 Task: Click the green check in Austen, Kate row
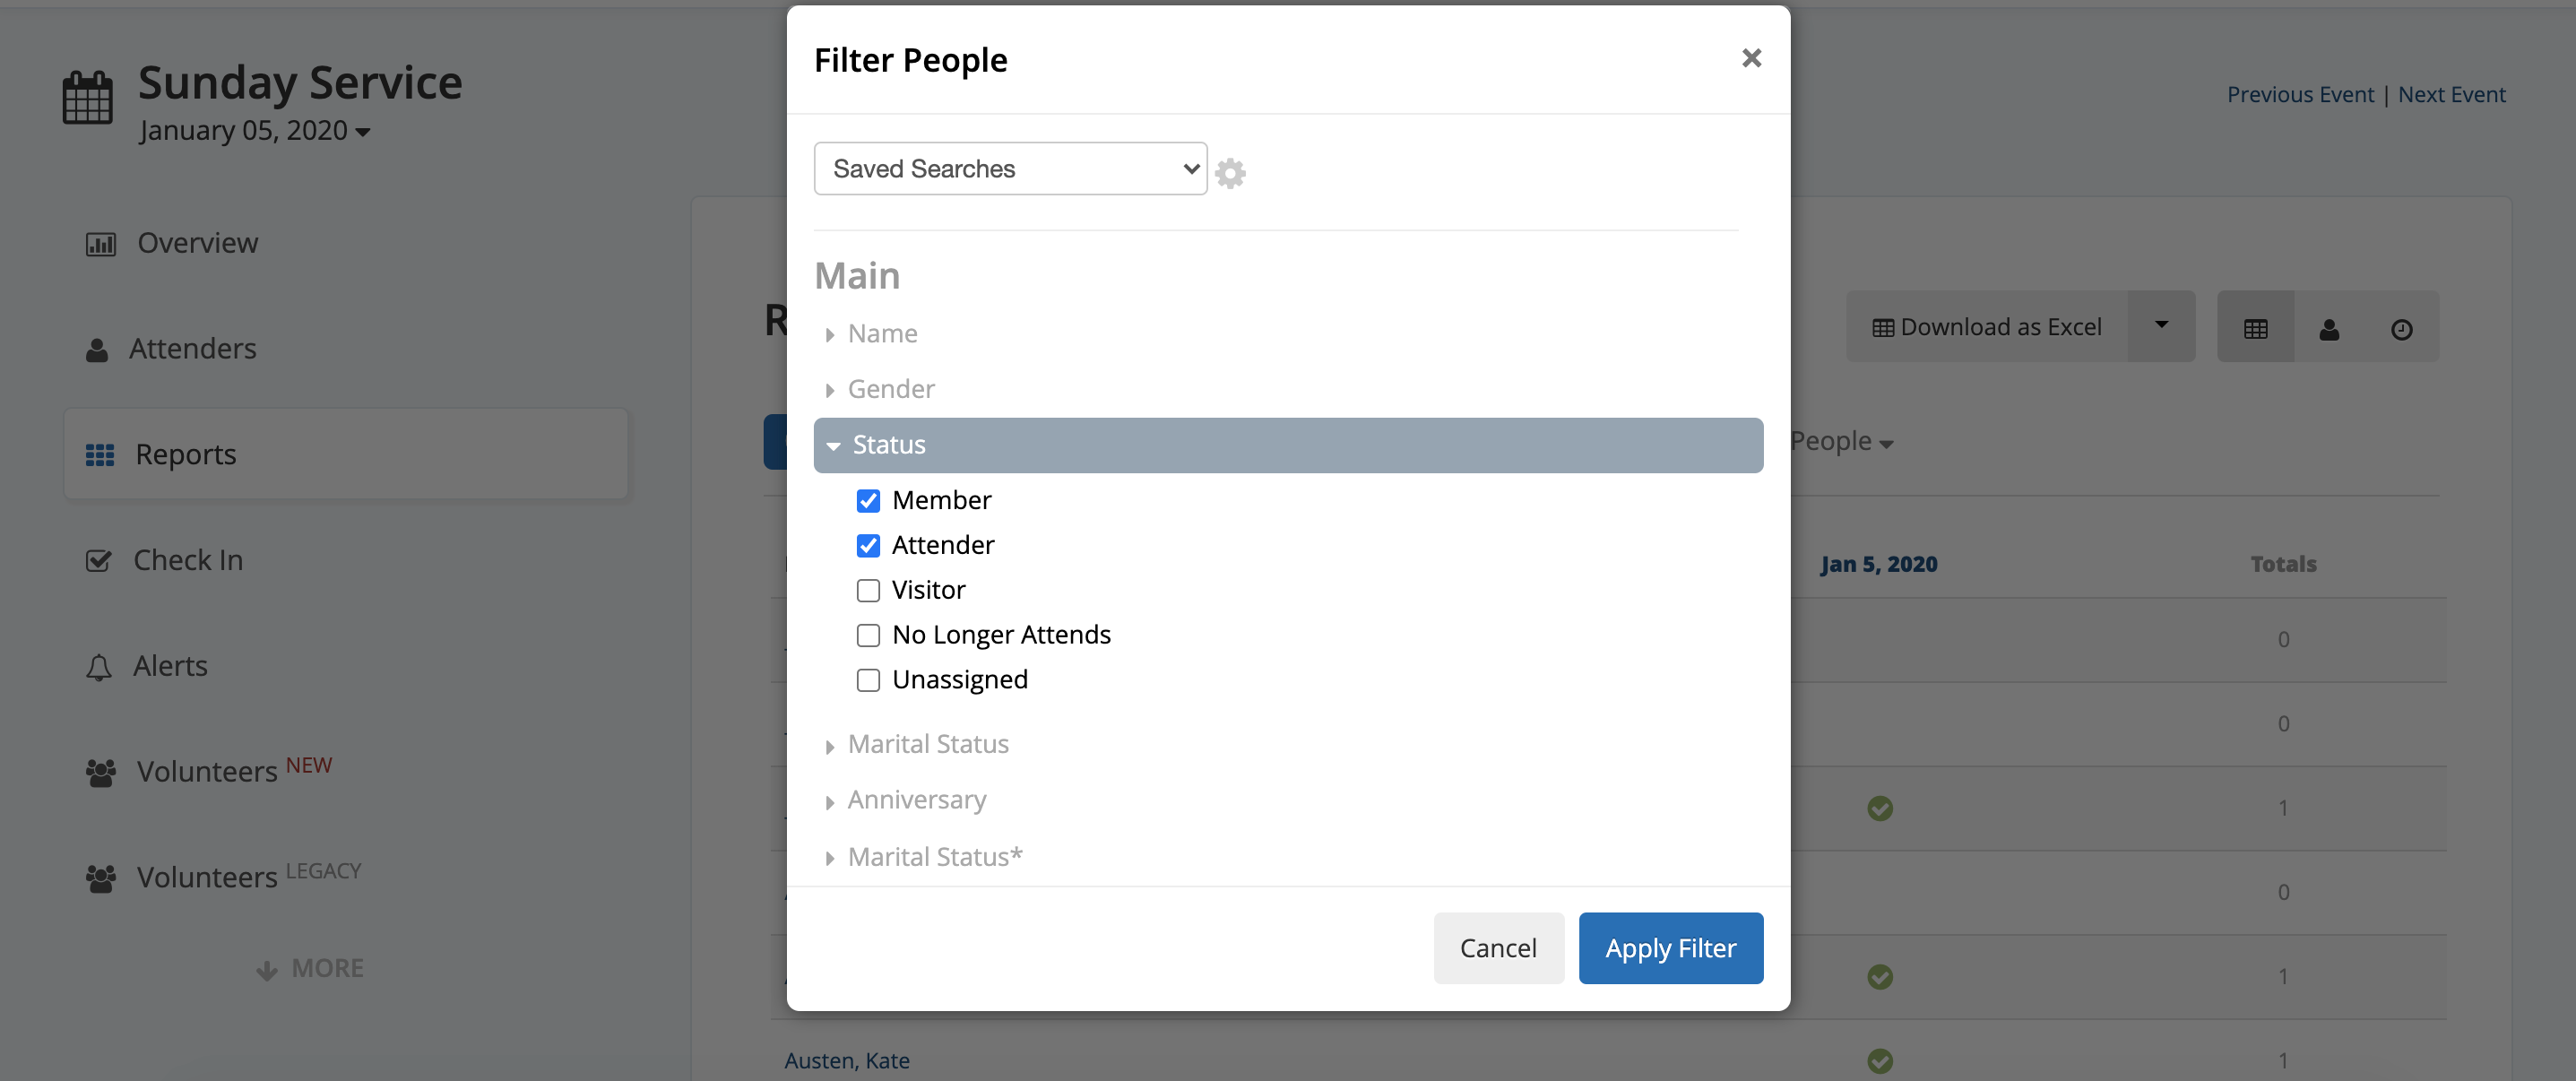point(1880,1060)
